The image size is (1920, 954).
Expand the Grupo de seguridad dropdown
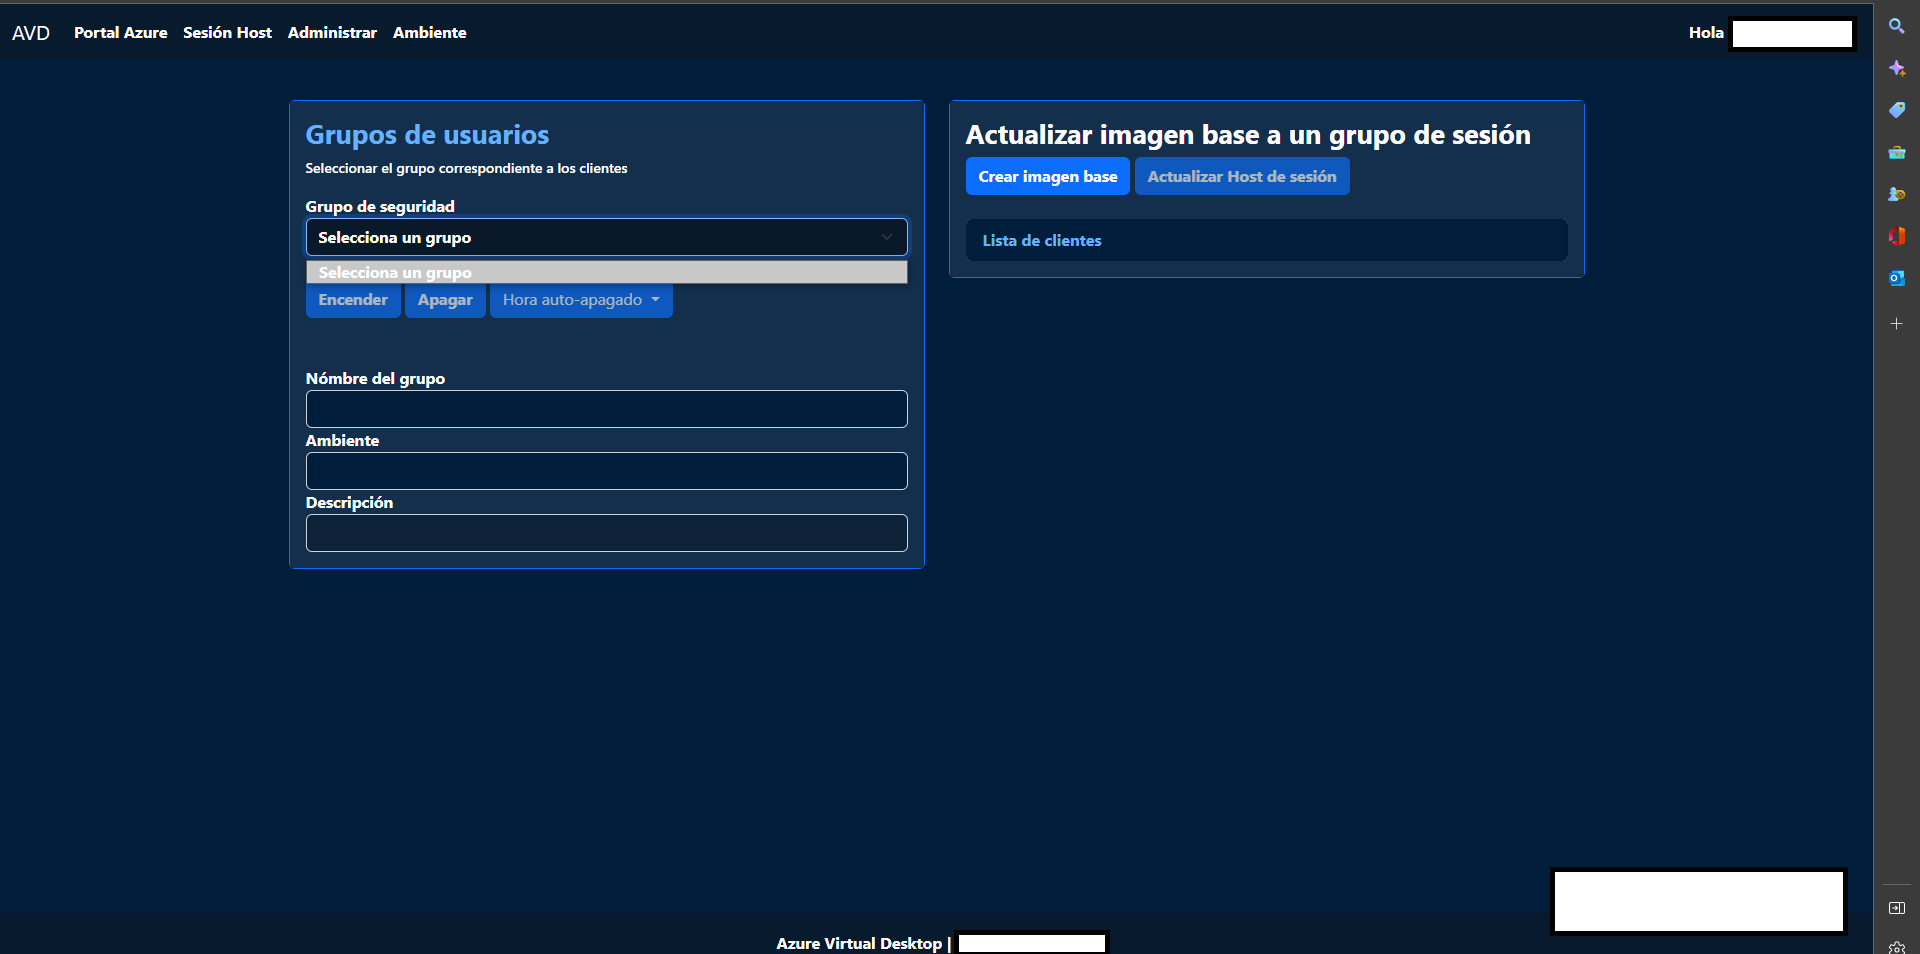pos(606,237)
